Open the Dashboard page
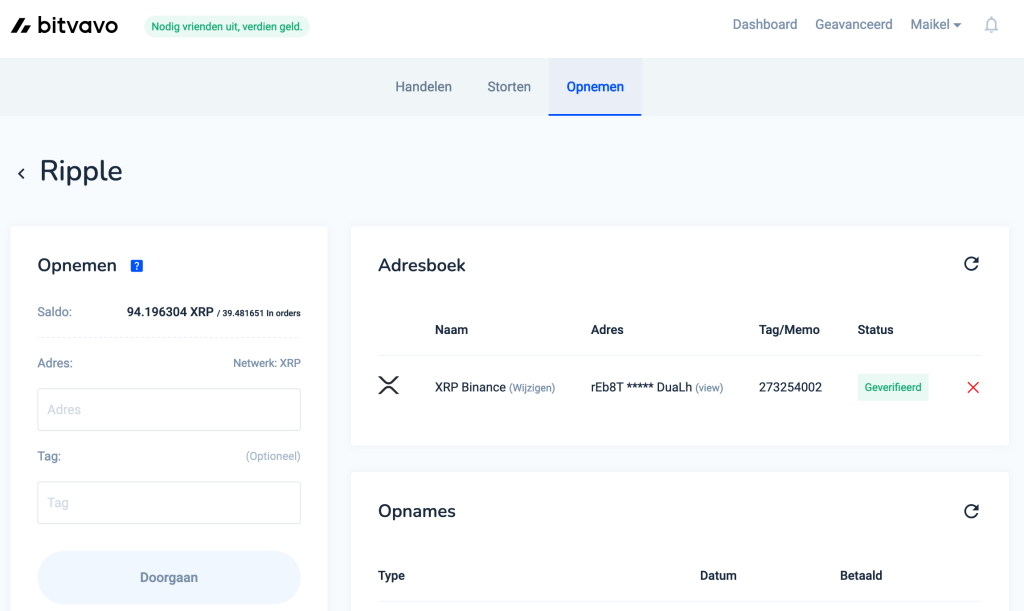 pyautogui.click(x=764, y=25)
